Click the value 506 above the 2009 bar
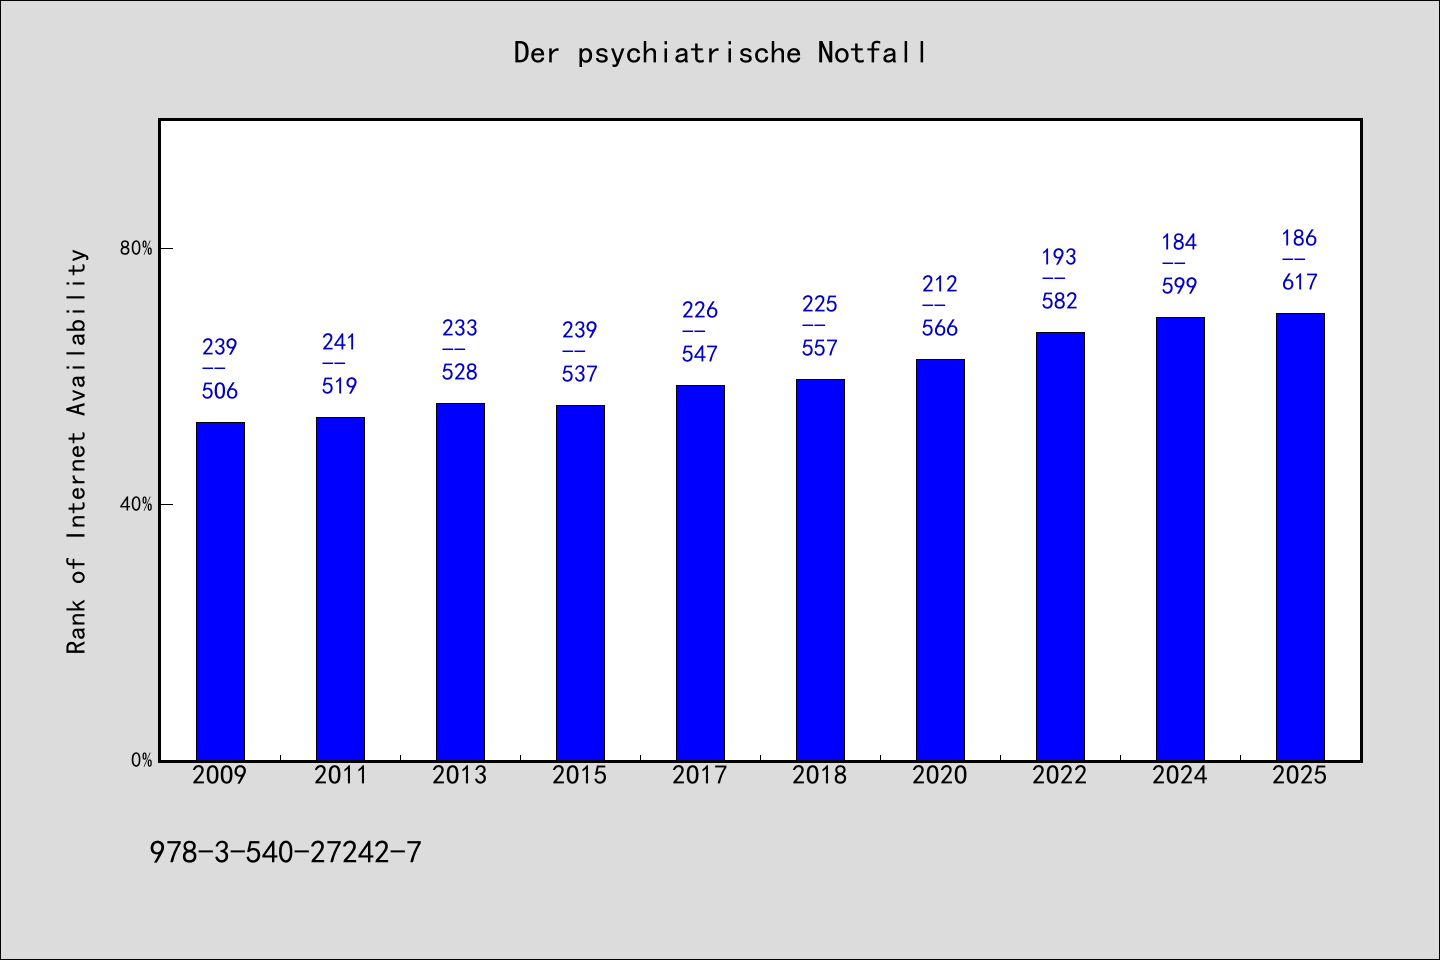The width and height of the screenshot is (1440, 960). coord(220,391)
